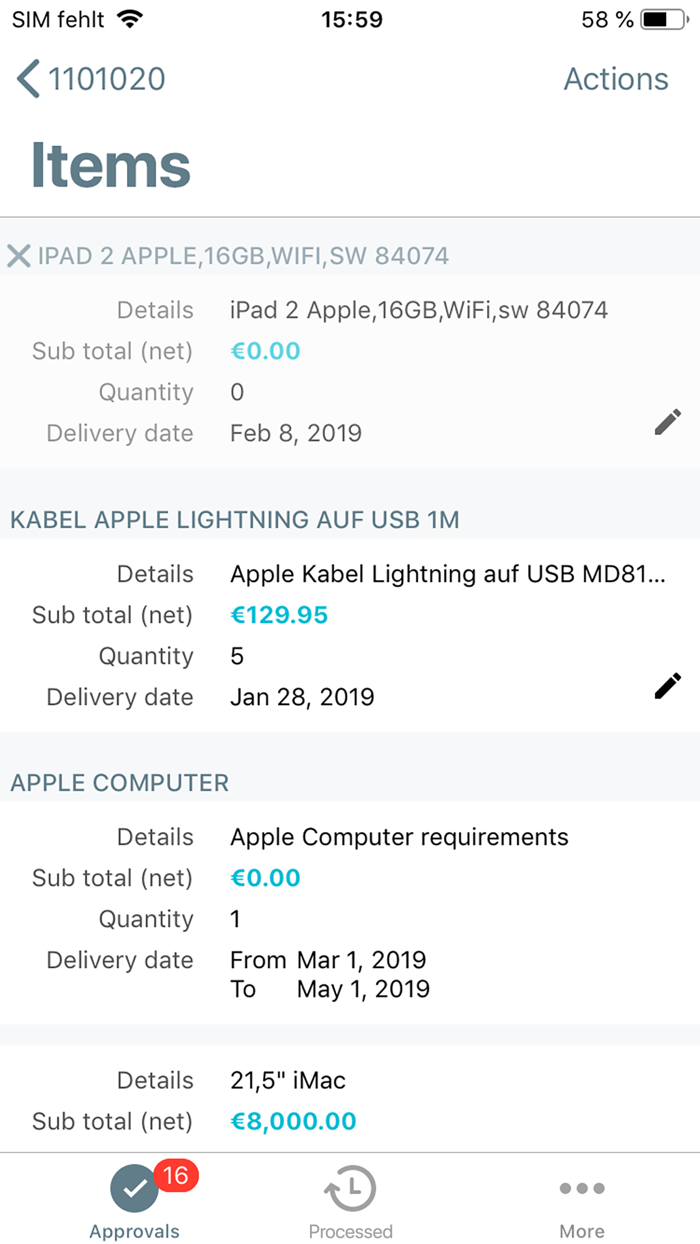This screenshot has width=700, height=1244.
Task: Open the Approvals tab checkmark icon
Action: pyautogui.click(x=134, y=1189)
